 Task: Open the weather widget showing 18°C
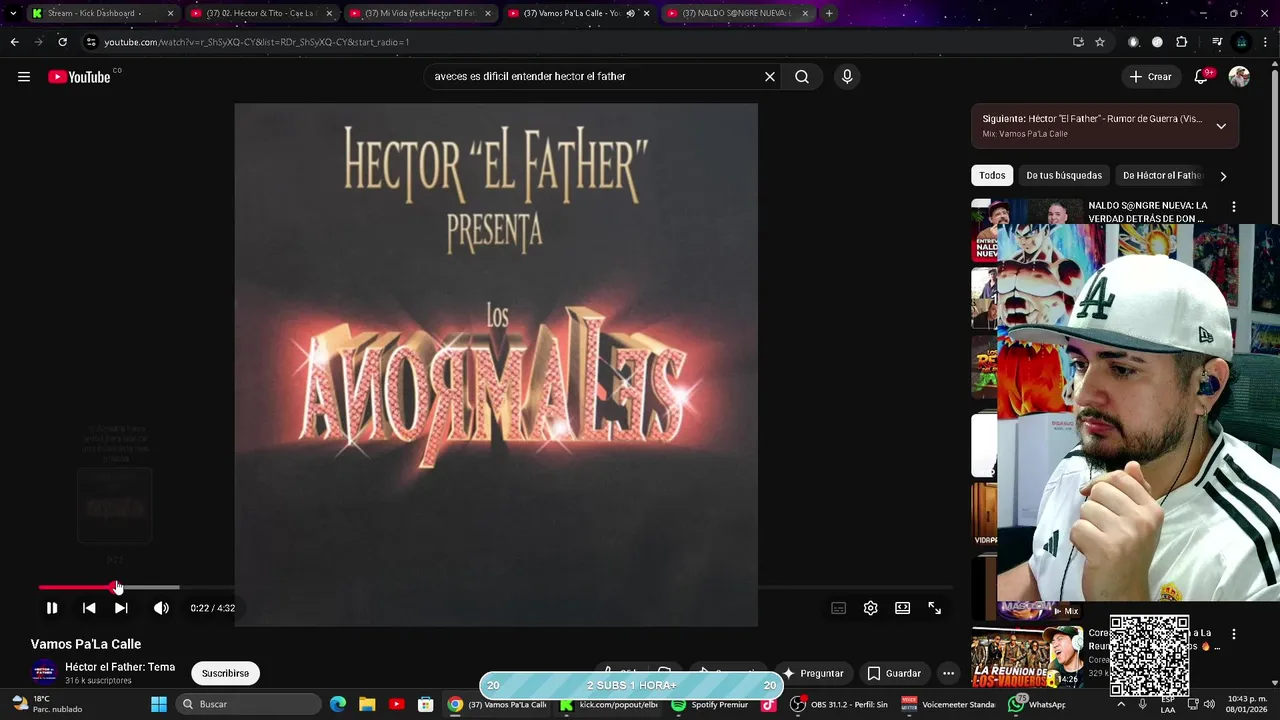(x=46, y=704)
